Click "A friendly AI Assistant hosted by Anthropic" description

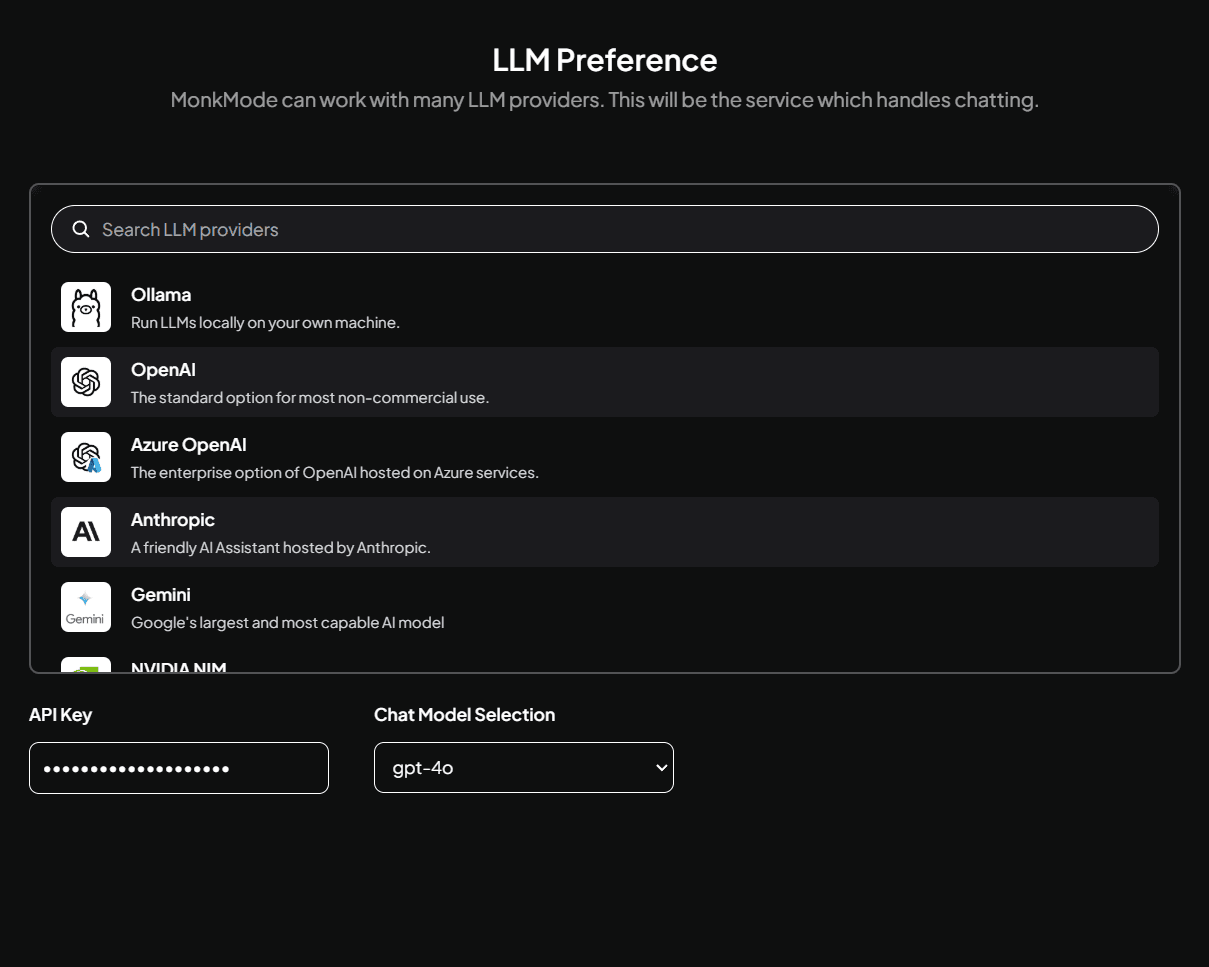(x=280, y=548)
